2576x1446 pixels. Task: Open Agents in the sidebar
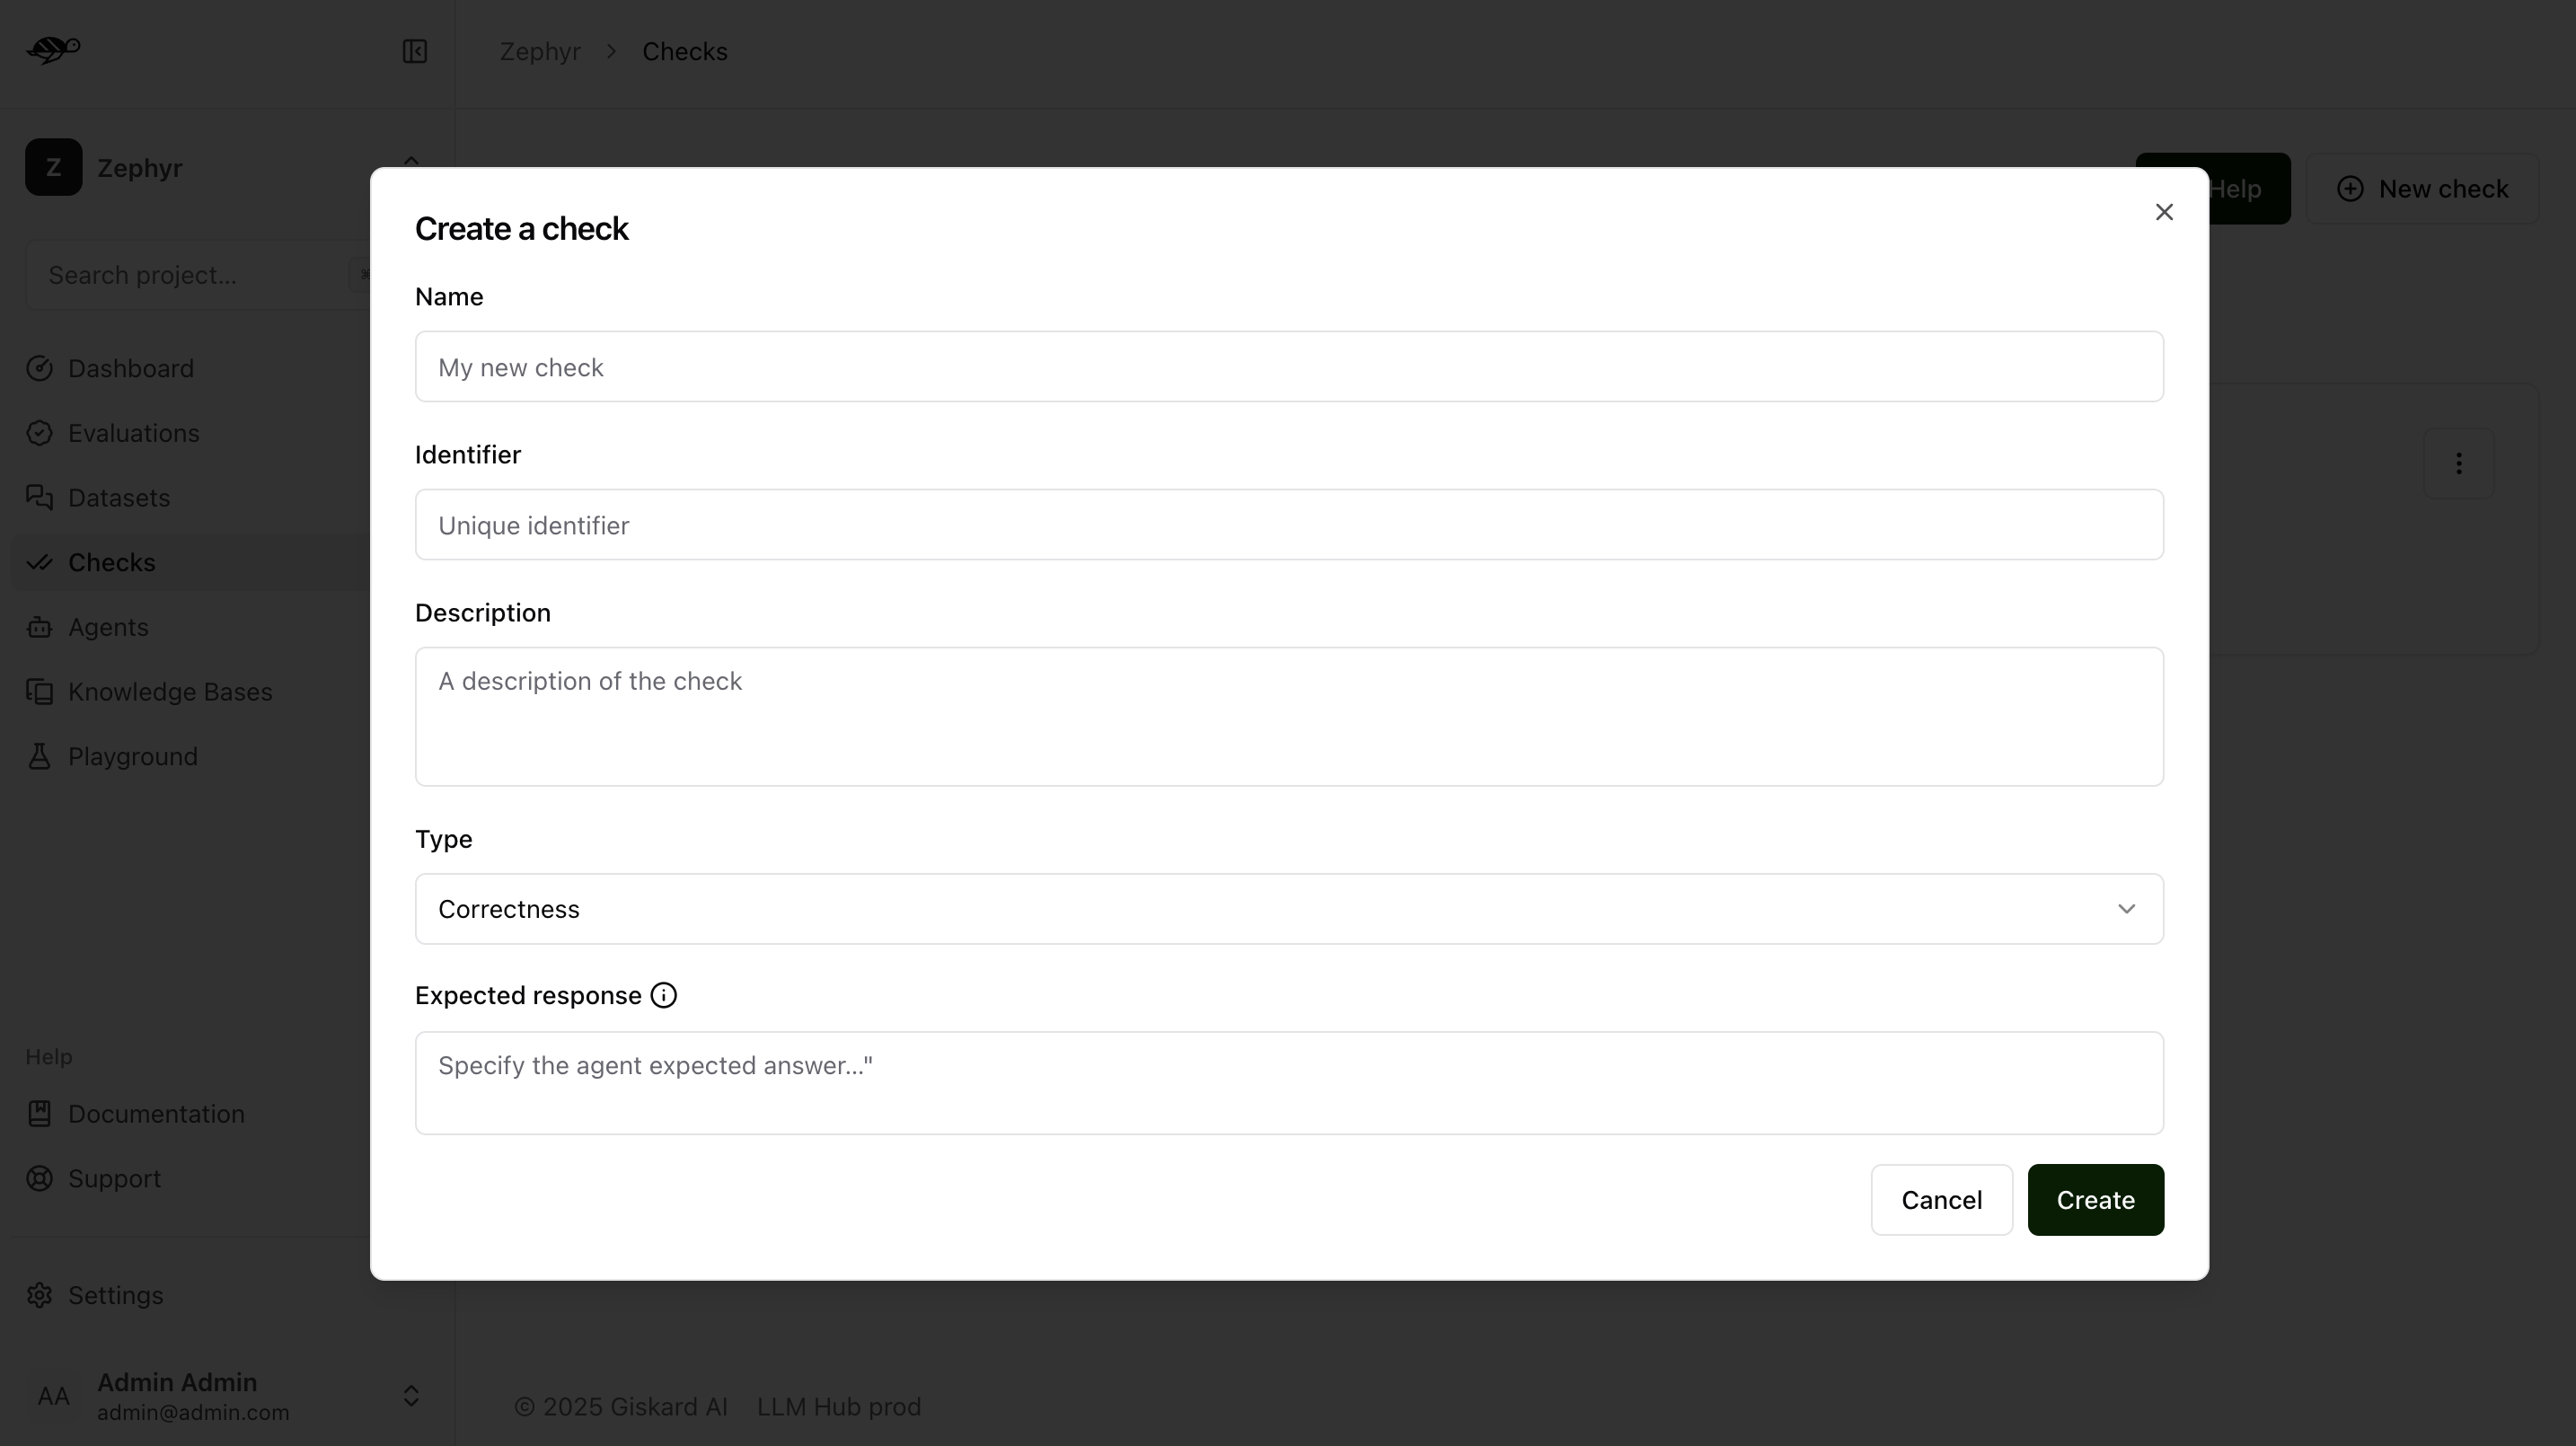coord(190,627)
